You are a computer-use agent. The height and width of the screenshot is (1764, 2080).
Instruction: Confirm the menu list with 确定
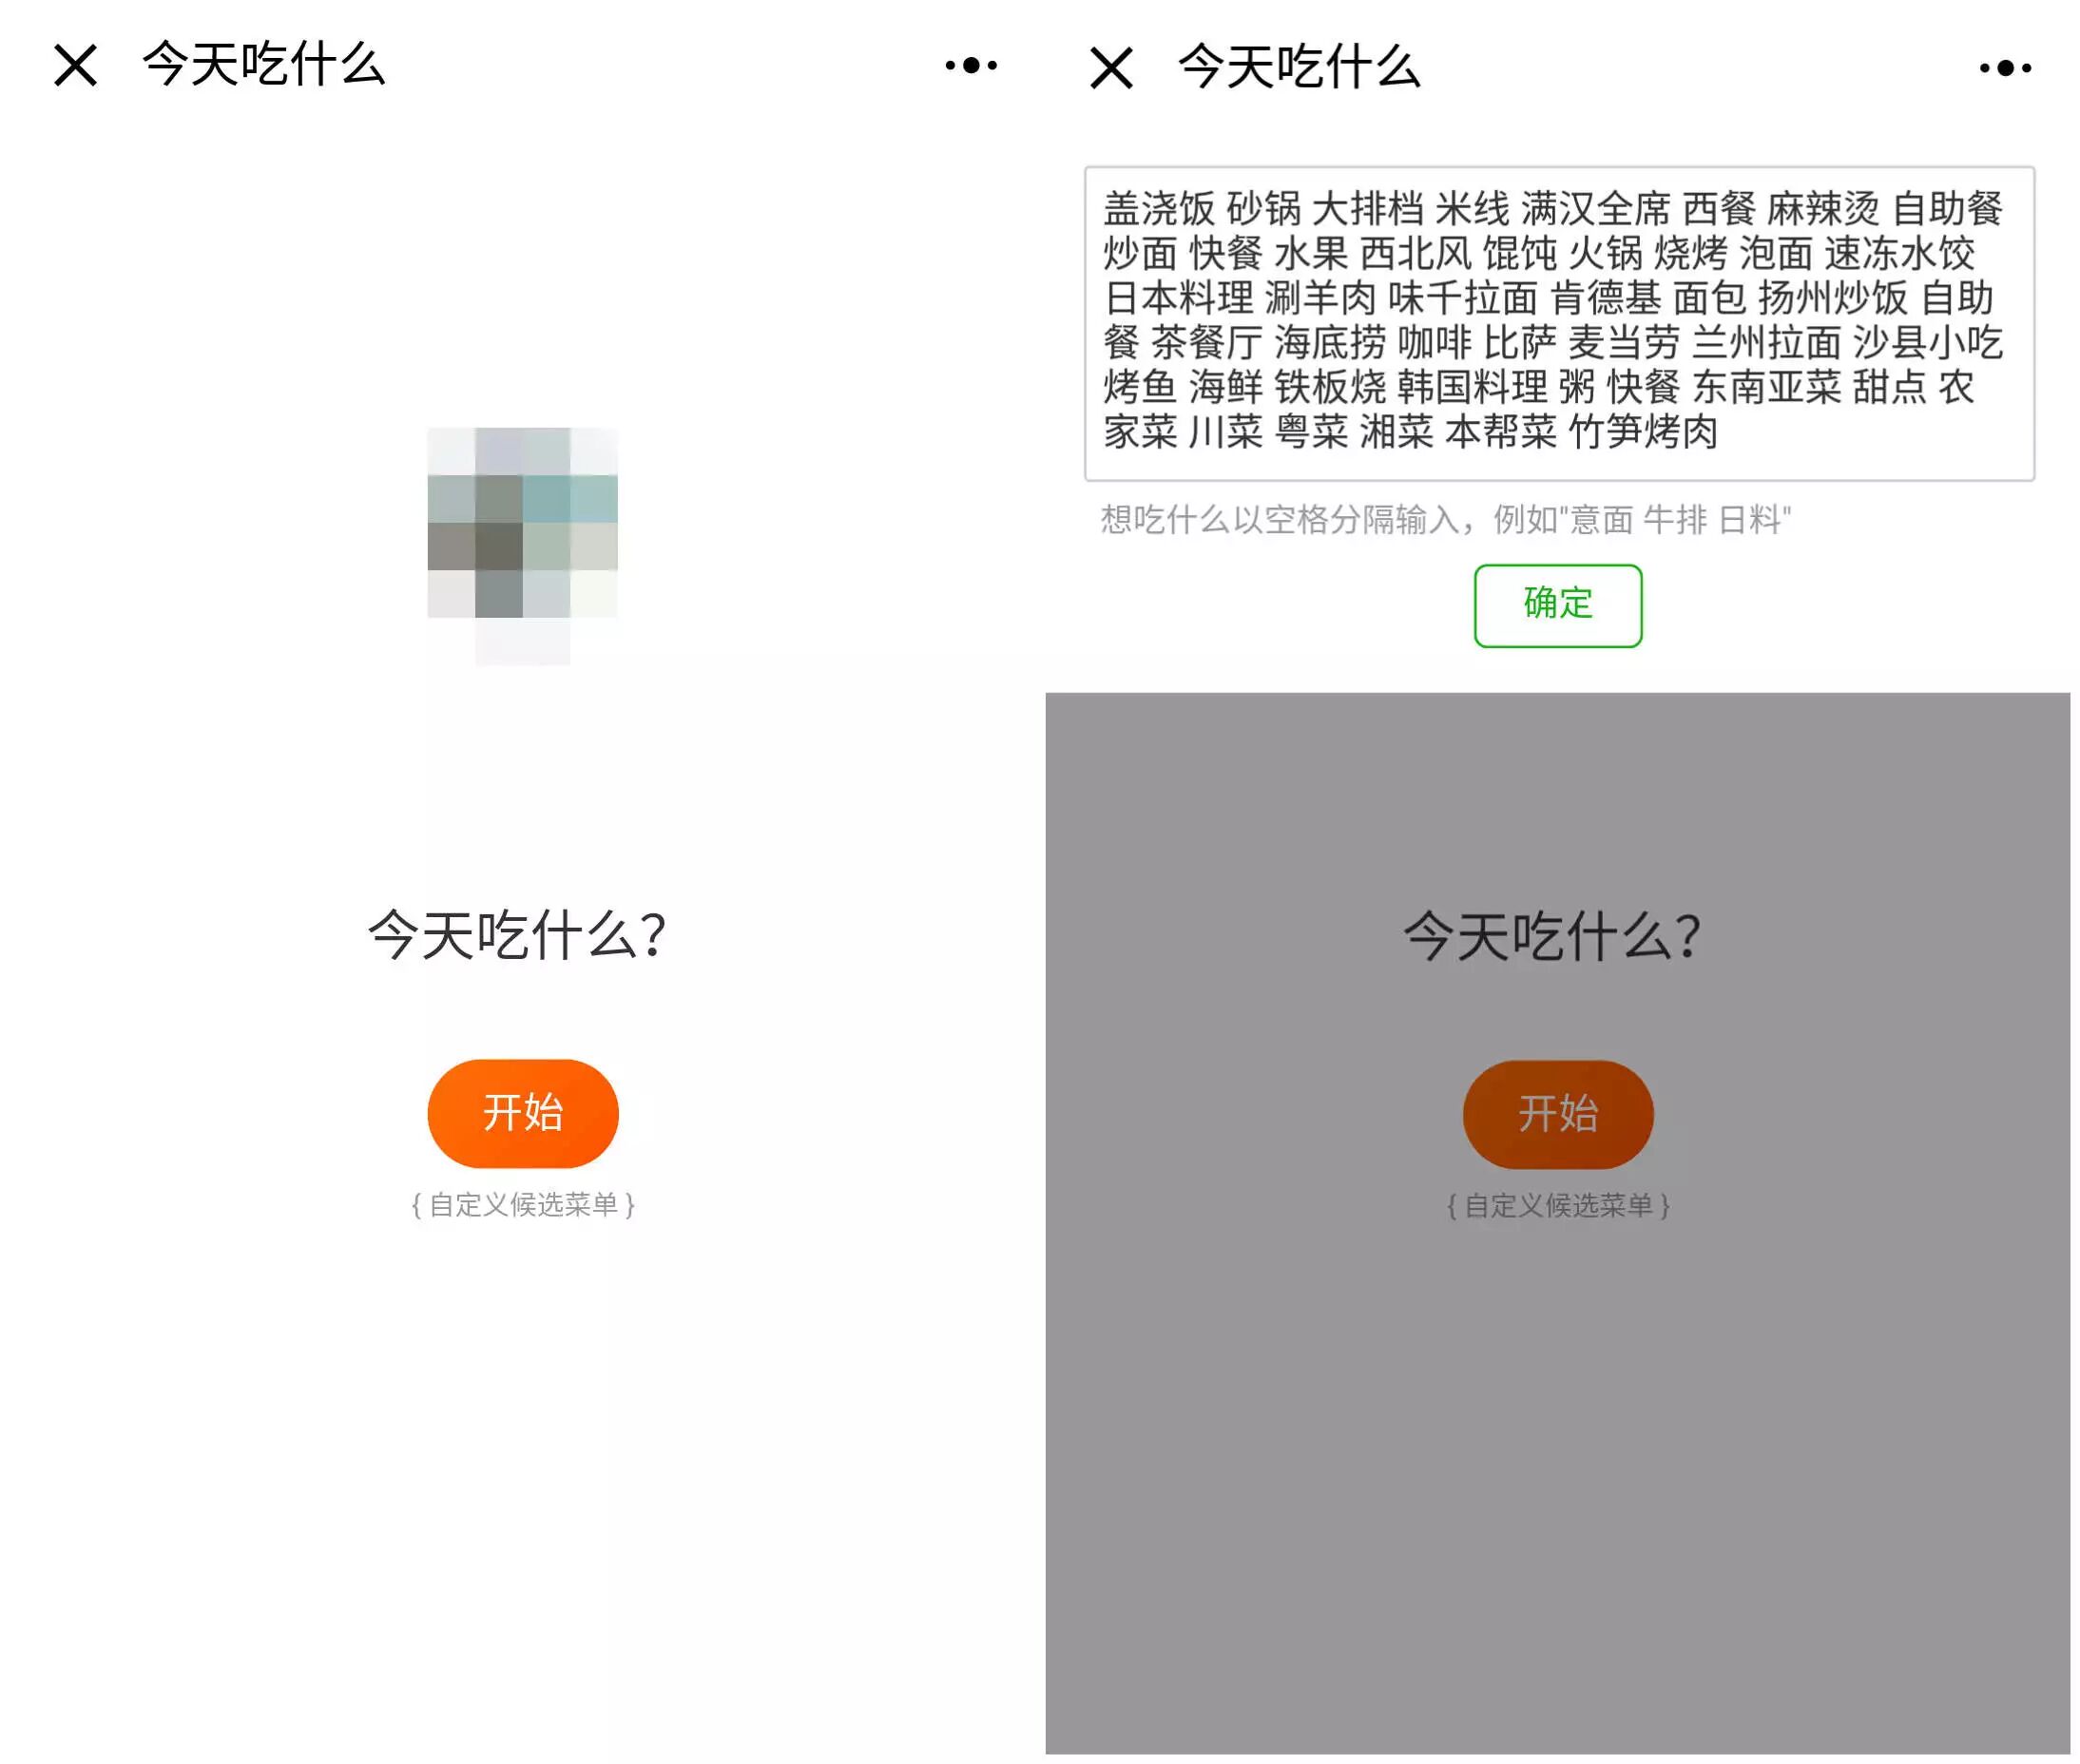(1558, 605)
